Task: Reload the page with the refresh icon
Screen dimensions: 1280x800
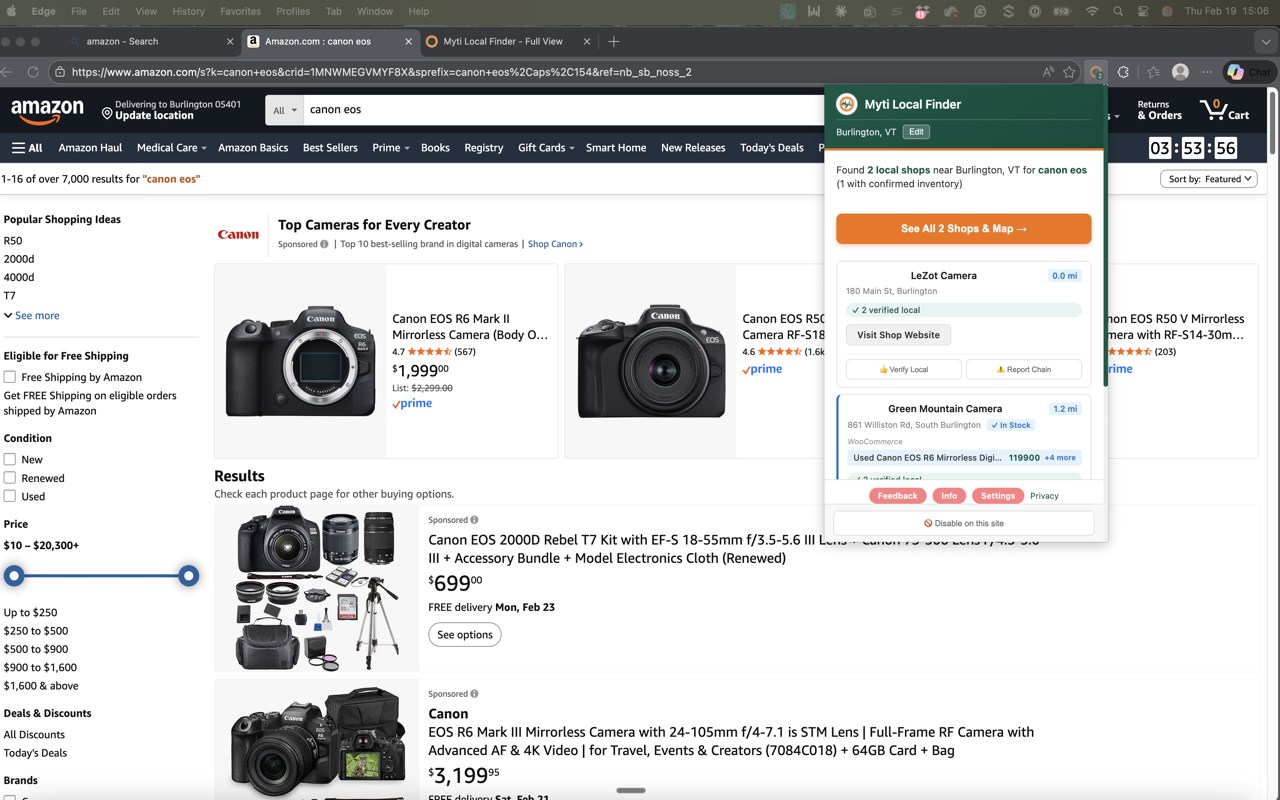Action: (x=33, y=72)
